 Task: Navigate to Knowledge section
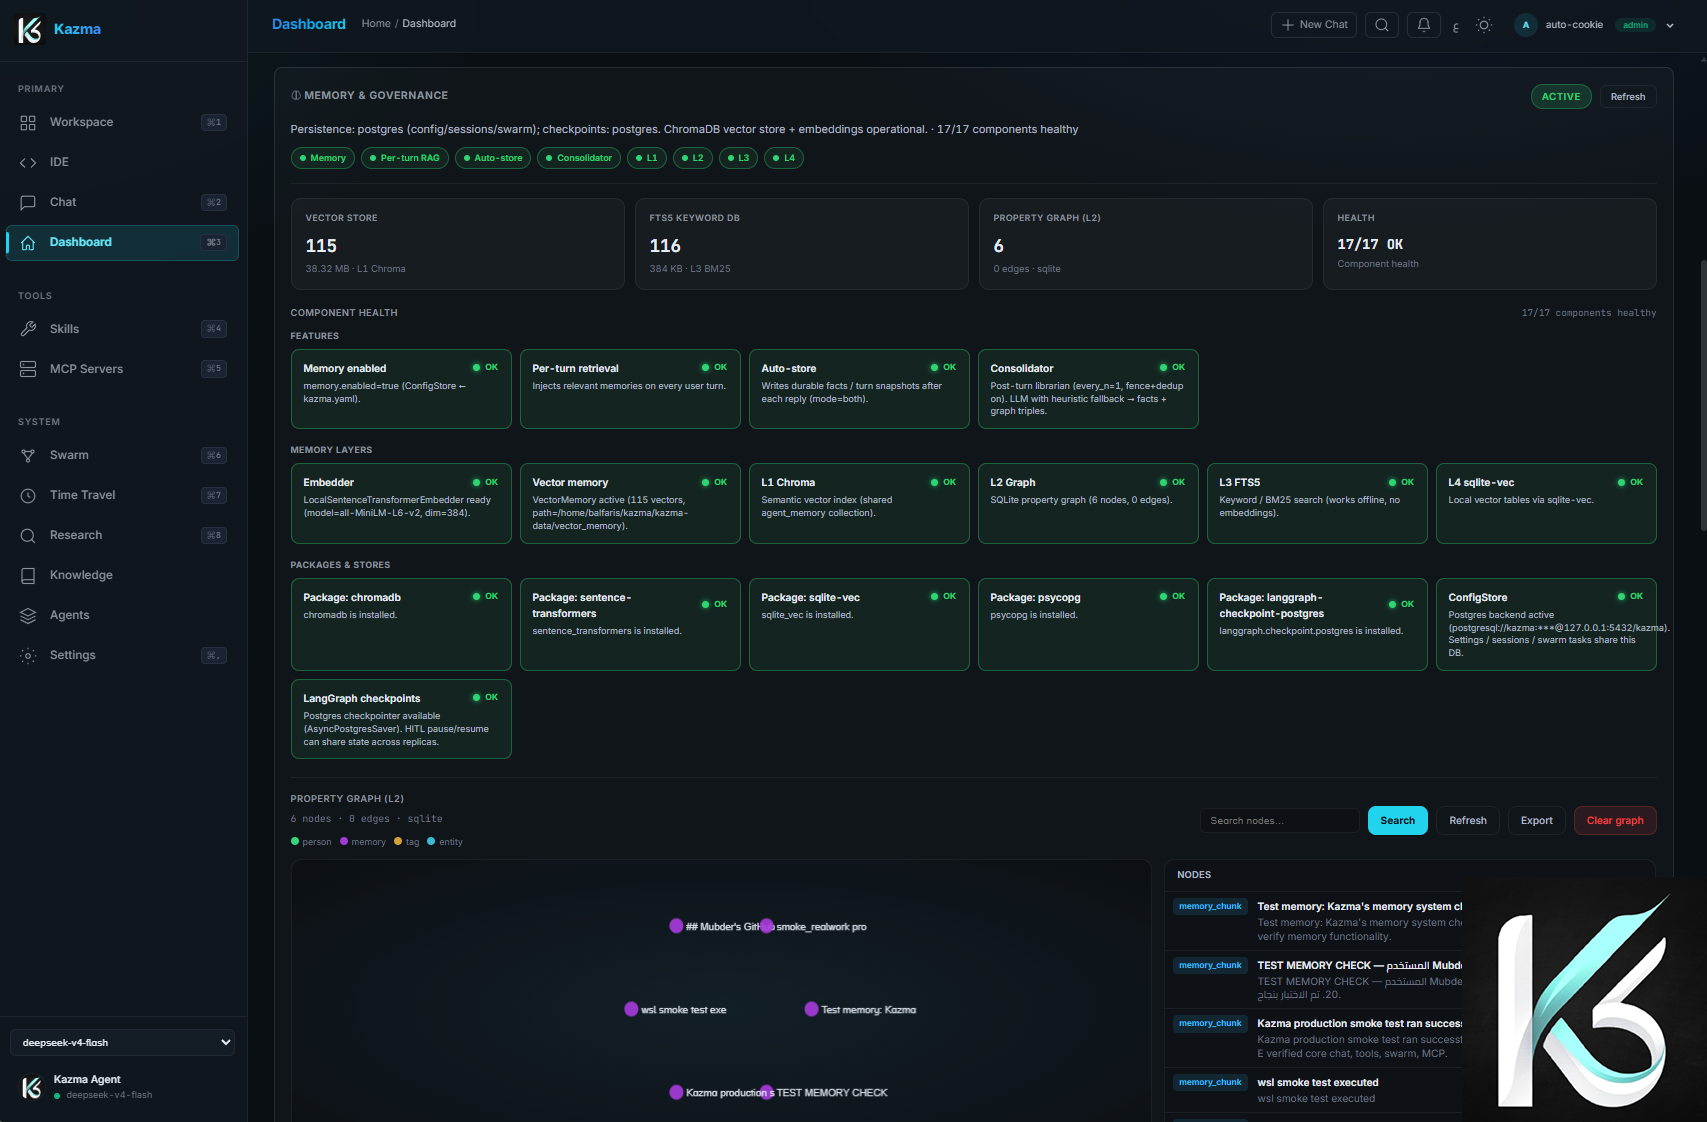122,575
